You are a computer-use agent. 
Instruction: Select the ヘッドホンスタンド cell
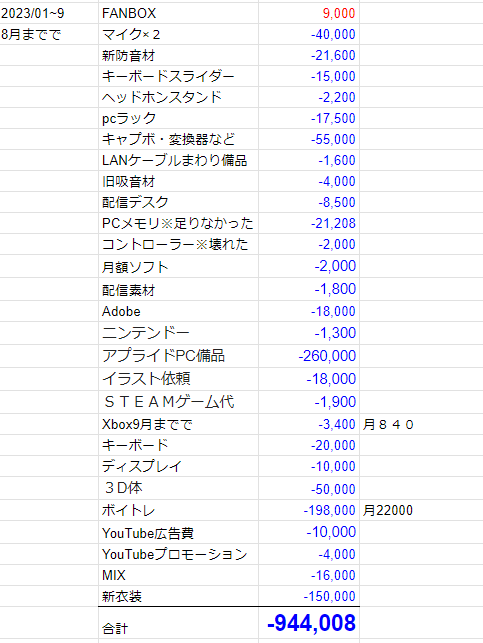(x=178, y=97)
